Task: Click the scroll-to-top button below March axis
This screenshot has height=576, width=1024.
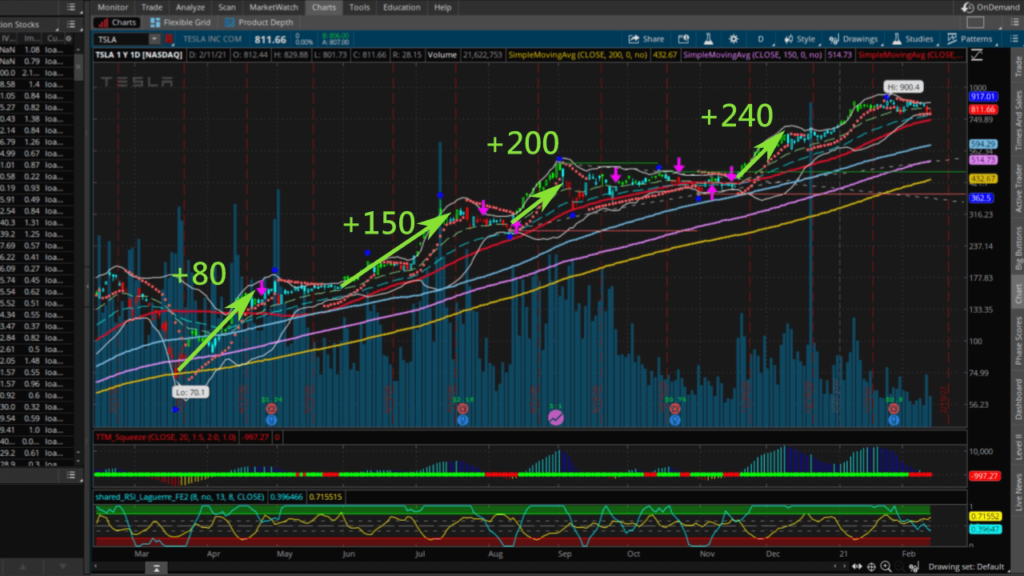Action: pos(156,568)
